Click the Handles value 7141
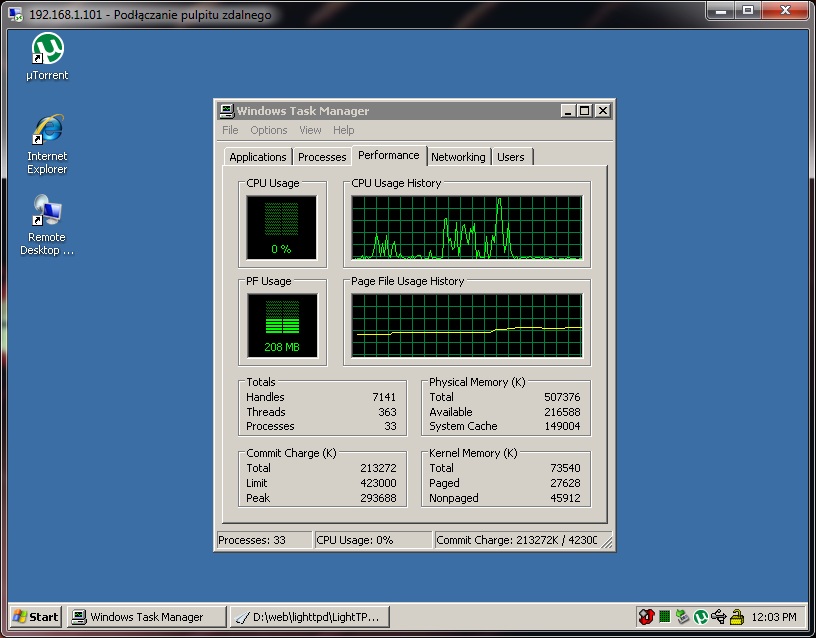 pyautogui.click(x=384, y=397)
